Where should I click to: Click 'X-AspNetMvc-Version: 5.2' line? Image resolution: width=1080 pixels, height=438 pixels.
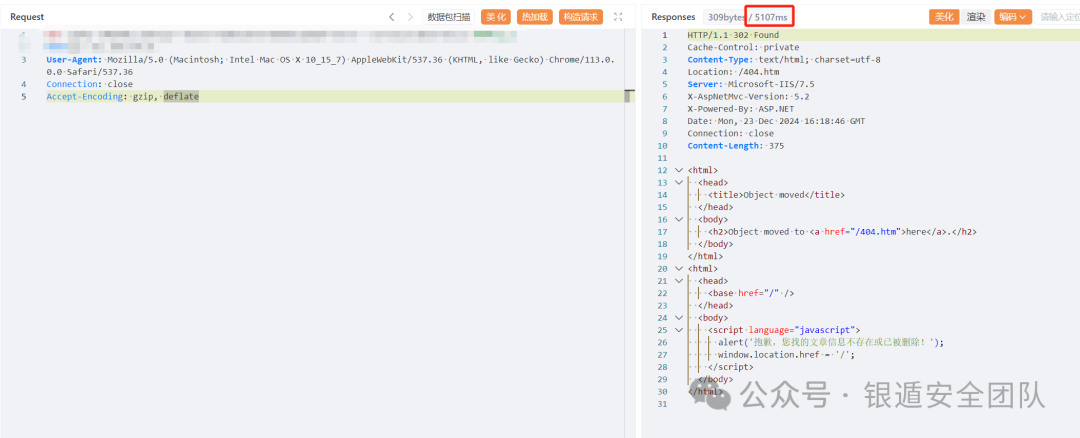748,96
